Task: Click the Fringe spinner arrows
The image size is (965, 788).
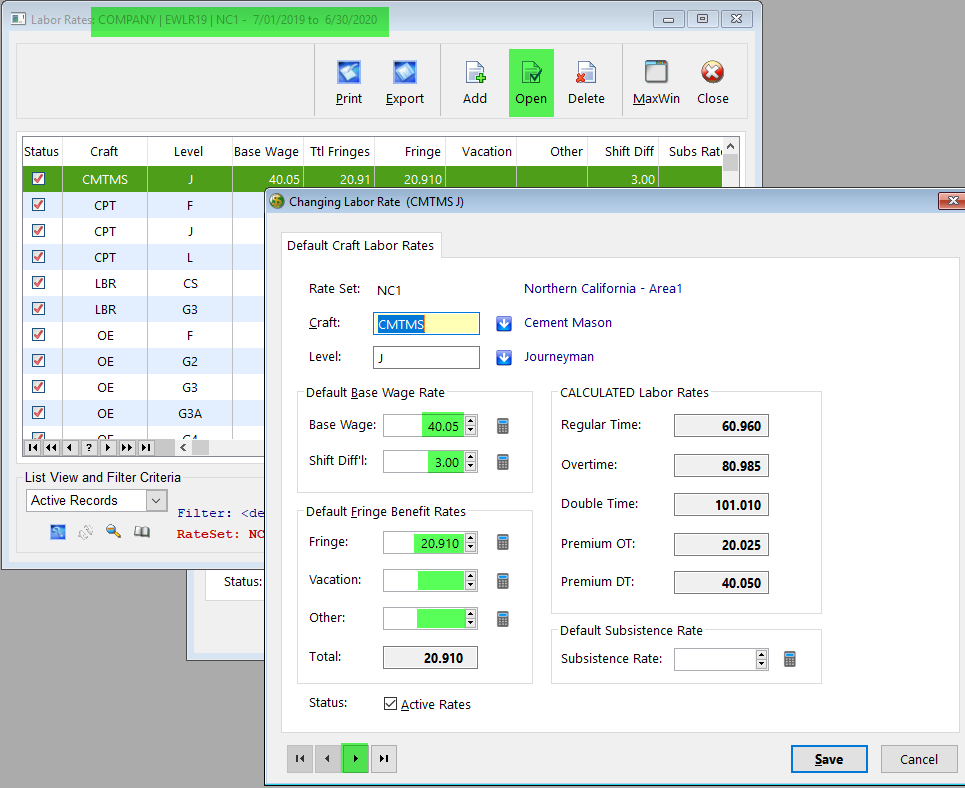Action: tap(471, 542)
